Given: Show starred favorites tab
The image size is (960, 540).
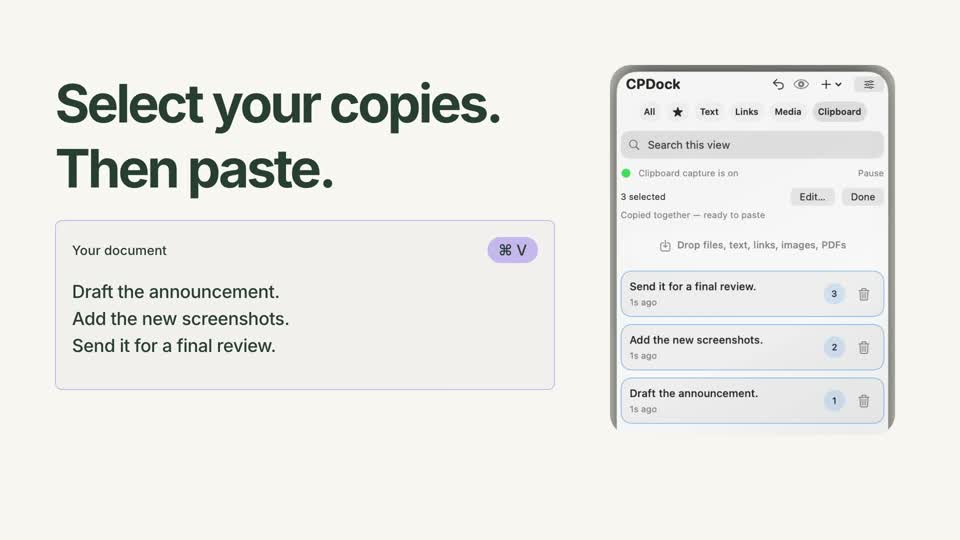Looking at the screenshot, I should (x=677, y=111).
